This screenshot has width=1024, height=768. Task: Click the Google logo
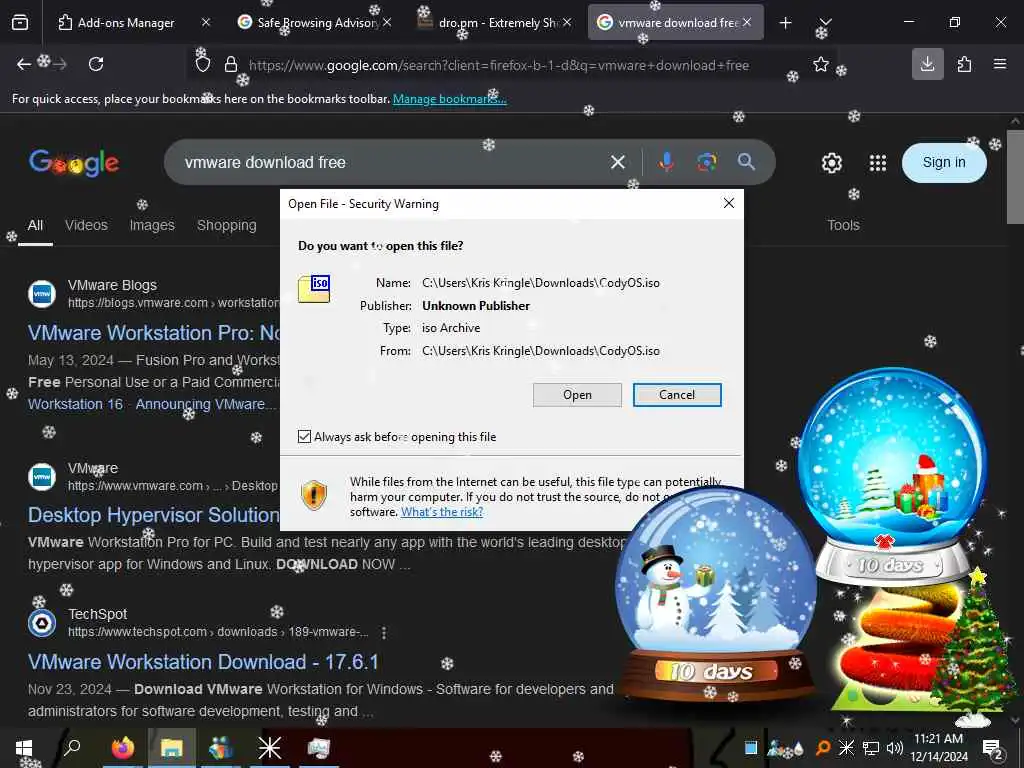tap(74, 163)
